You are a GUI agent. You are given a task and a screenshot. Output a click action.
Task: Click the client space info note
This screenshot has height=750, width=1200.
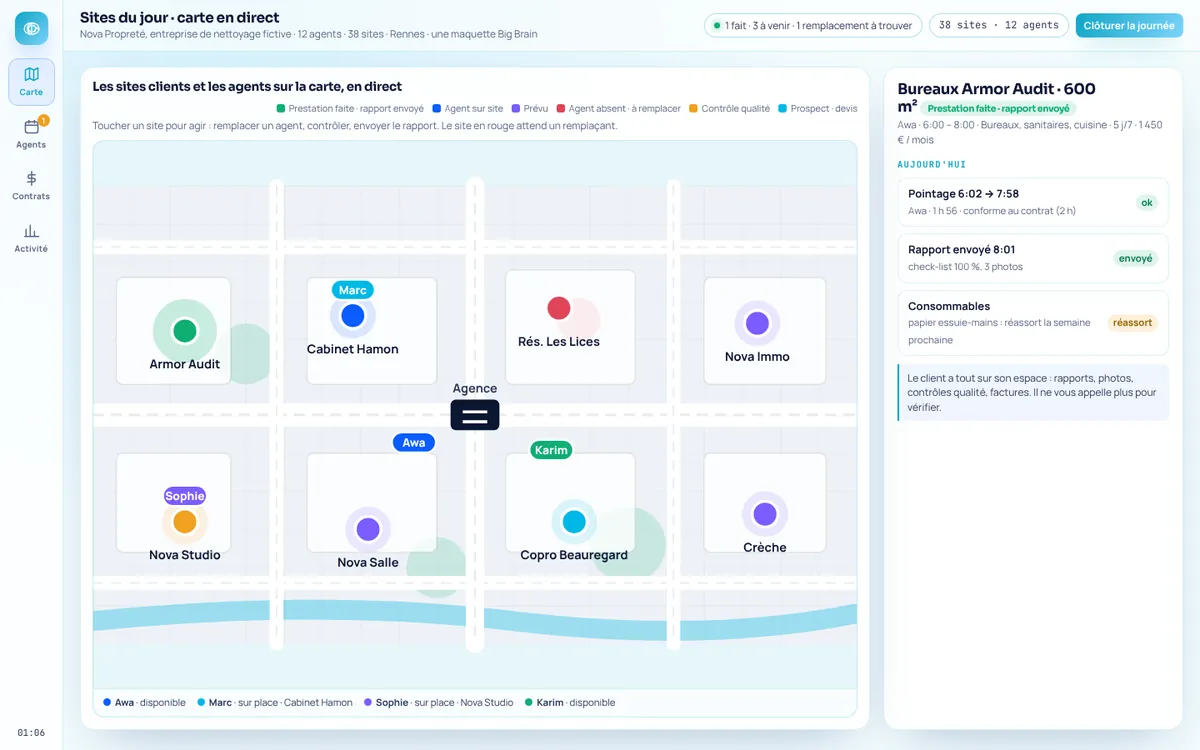pyautogui.click(x=1033, y=393)
